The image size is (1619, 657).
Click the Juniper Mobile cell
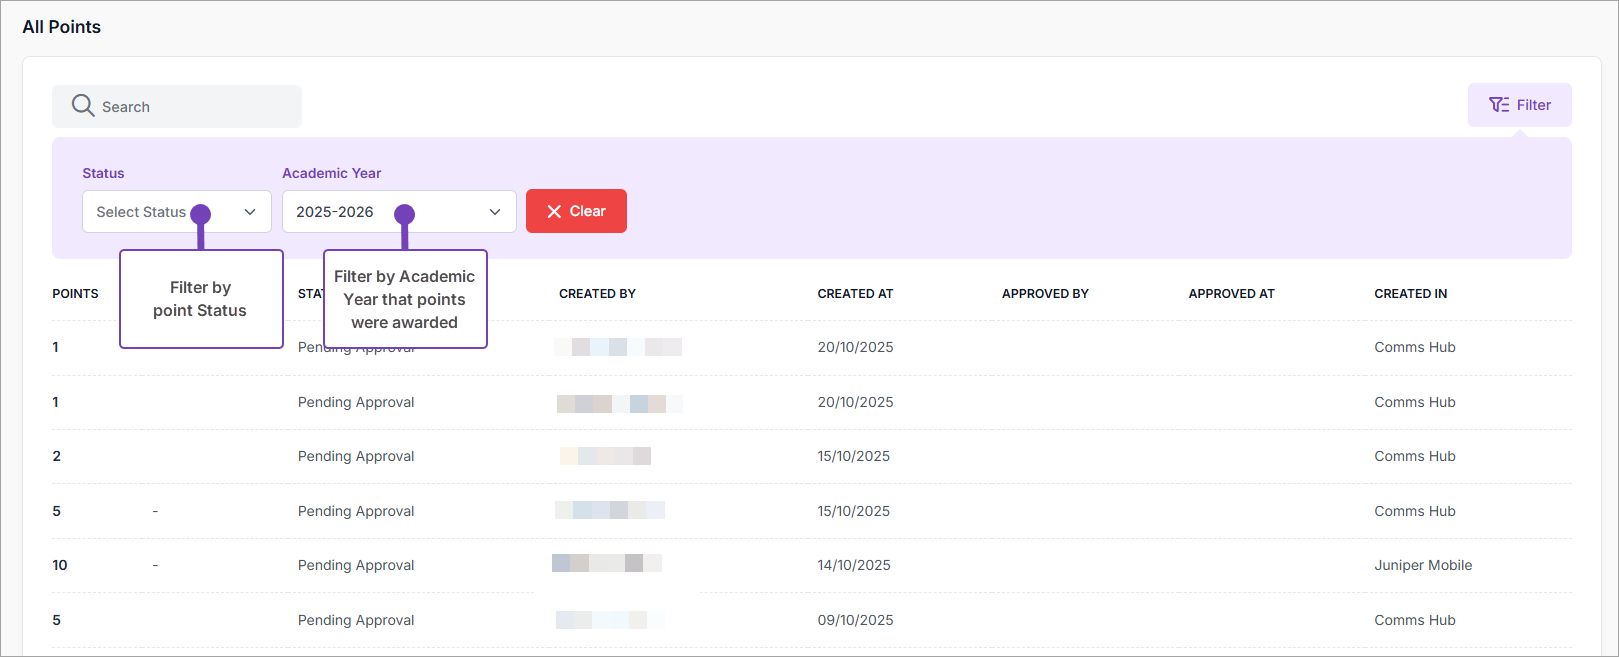pos(1422,565)
